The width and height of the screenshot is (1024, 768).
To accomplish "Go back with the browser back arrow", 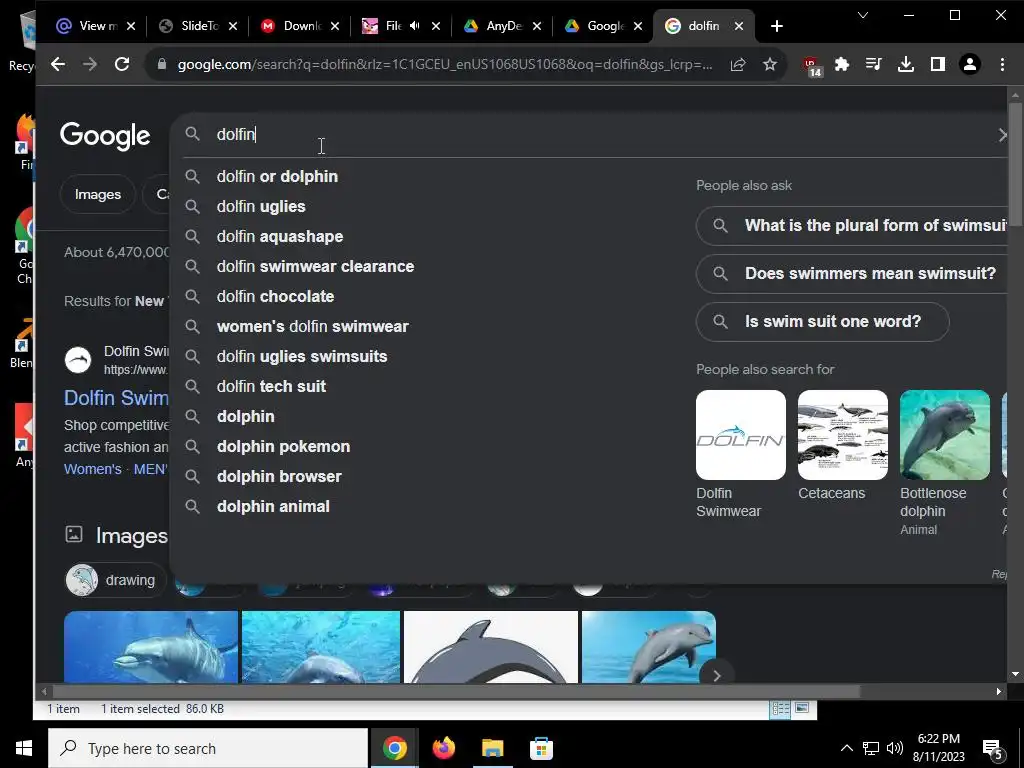I will click(58, 64).
